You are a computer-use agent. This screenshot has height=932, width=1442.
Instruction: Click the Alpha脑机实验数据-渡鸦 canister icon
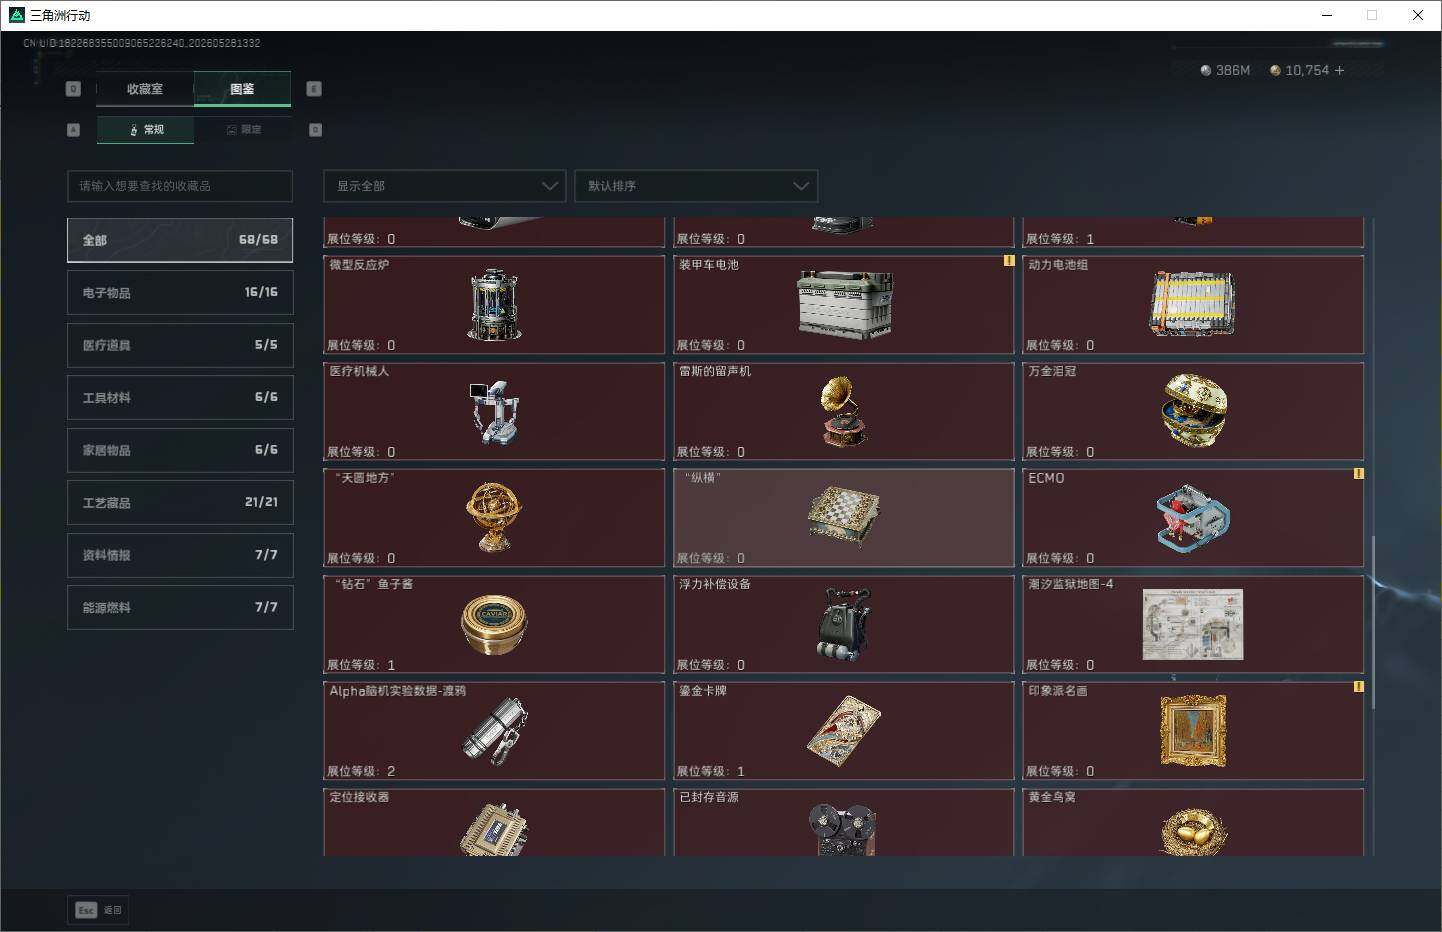click(x=494, y=731)
